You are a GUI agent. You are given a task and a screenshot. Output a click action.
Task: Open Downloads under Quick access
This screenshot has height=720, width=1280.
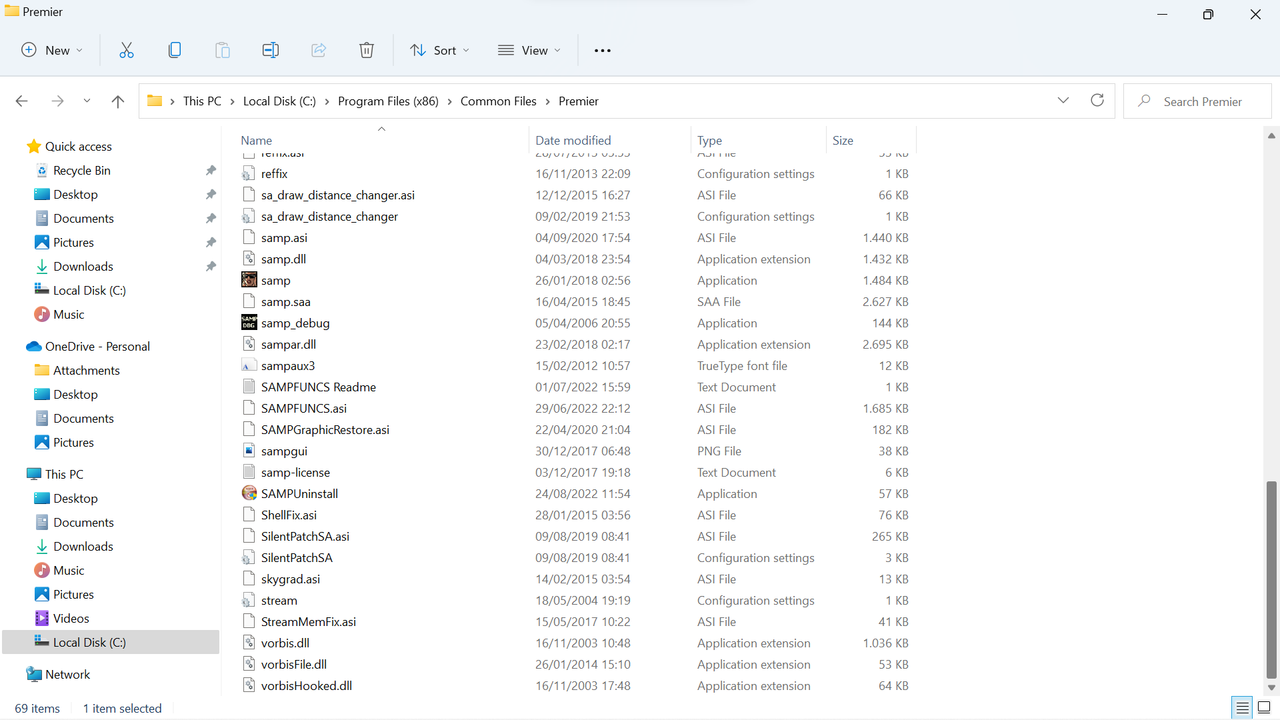pyautogui.click(x=83, y=267)
